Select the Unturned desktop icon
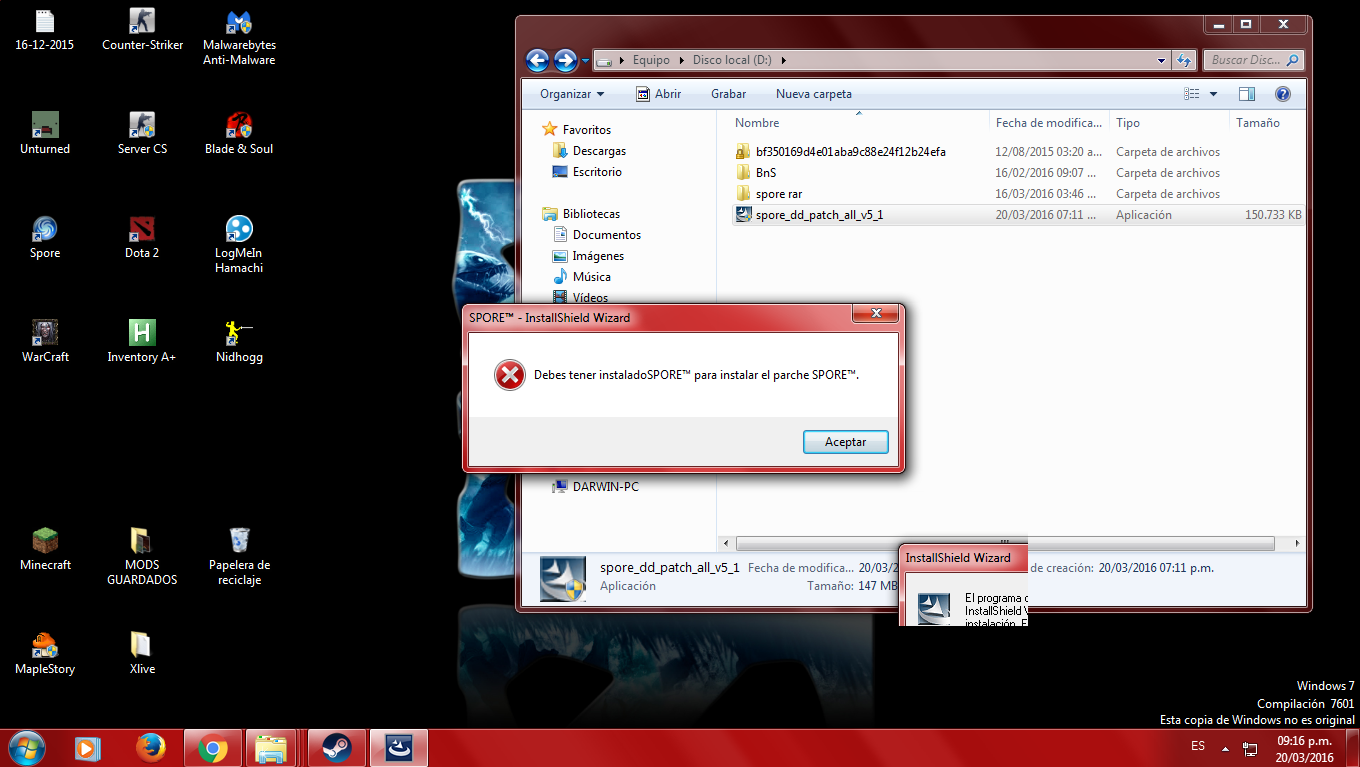Viewport: 1360px width, 767px height. tap(45, 133)
